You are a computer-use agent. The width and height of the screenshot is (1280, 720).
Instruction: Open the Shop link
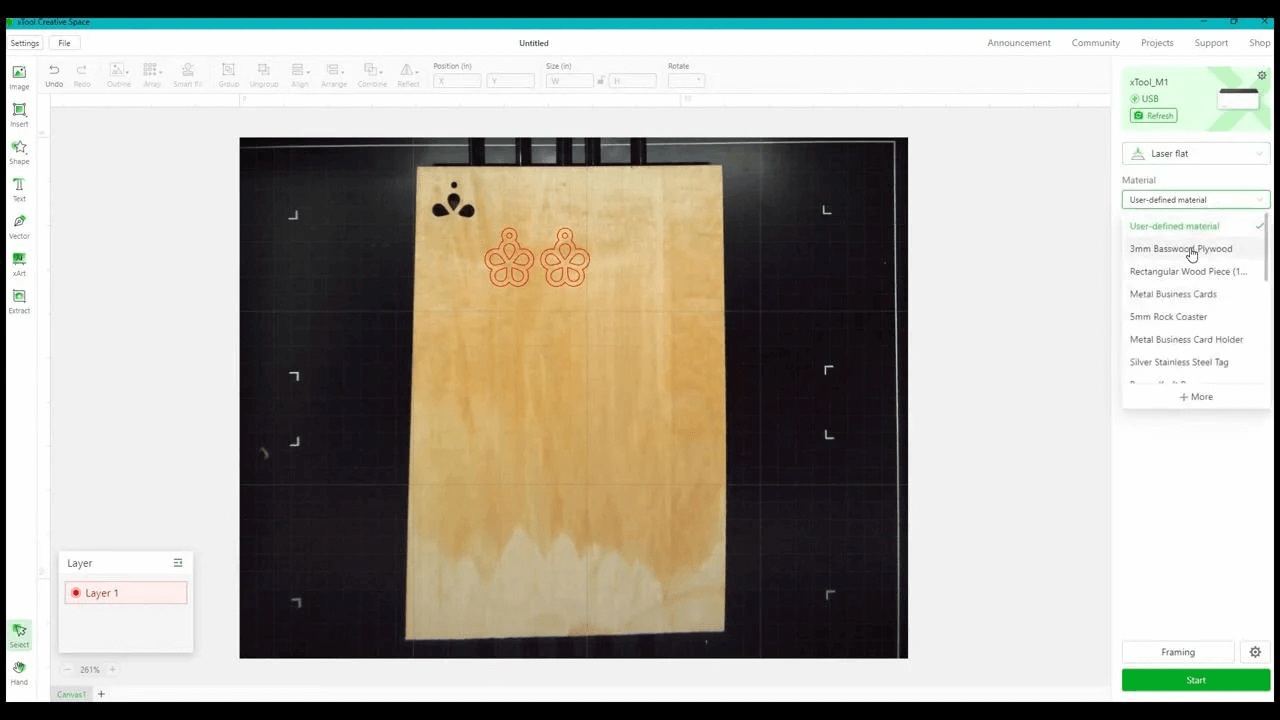point(1259,43)
